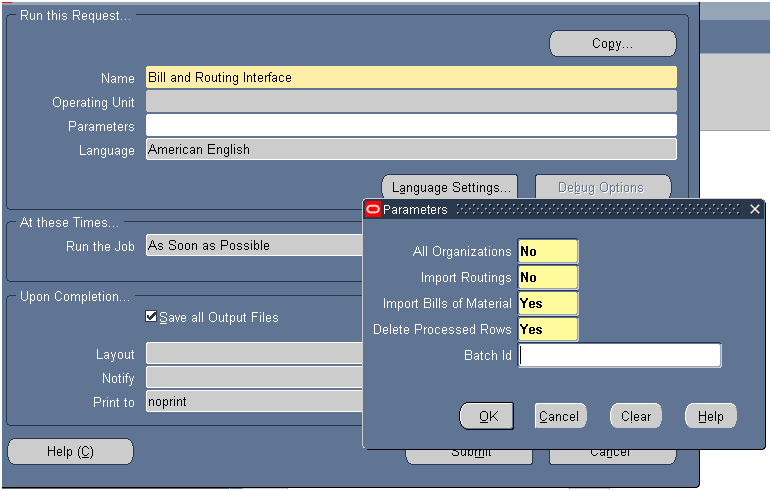This screenshot has width=772, height=491.
Task: Click the Language field showing American English
Action: pos(410,150)
